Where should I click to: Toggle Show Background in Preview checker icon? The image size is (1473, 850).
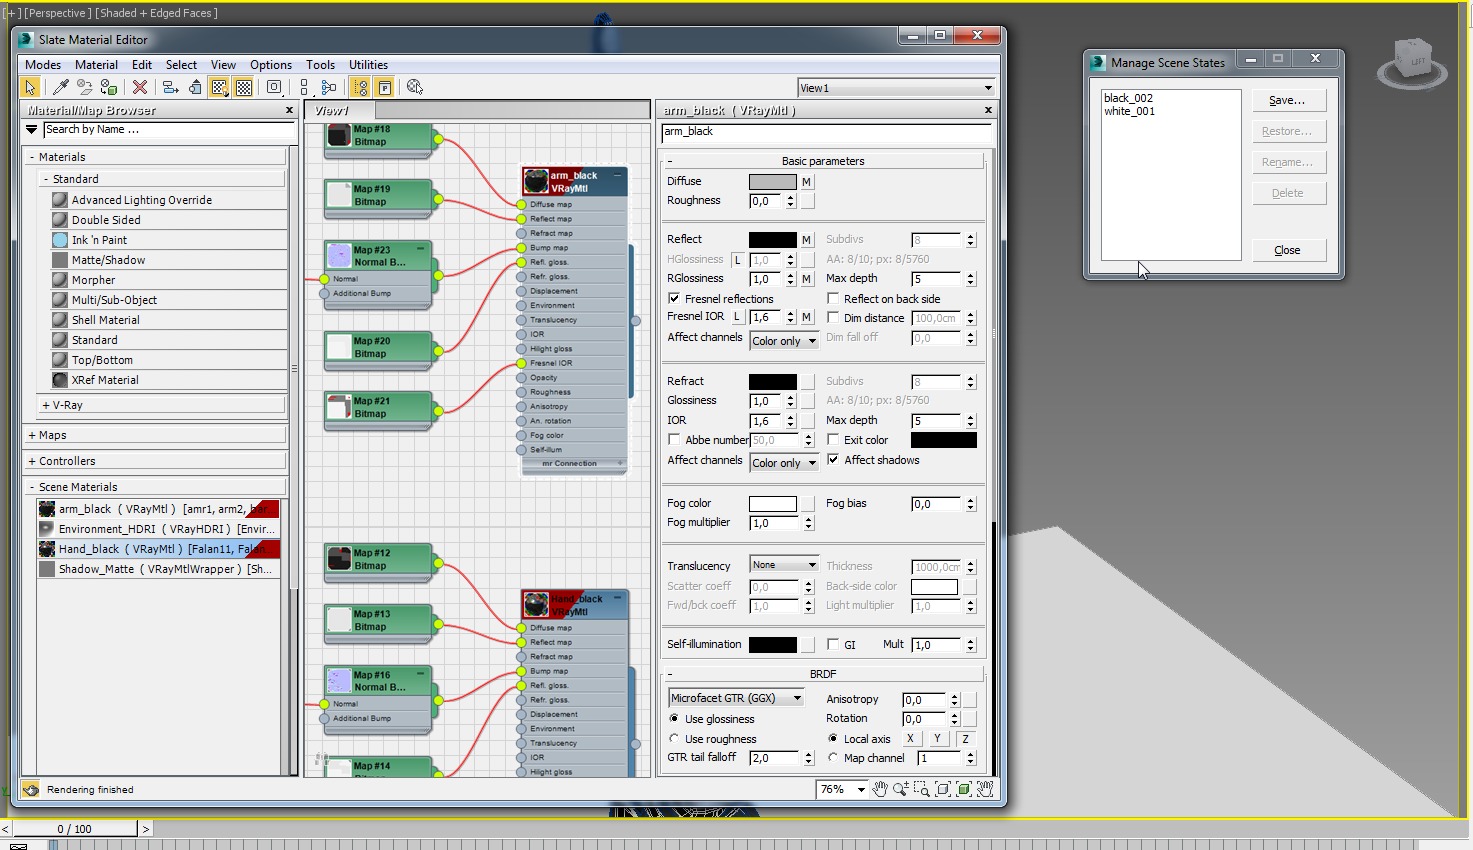tap(244, 88)
